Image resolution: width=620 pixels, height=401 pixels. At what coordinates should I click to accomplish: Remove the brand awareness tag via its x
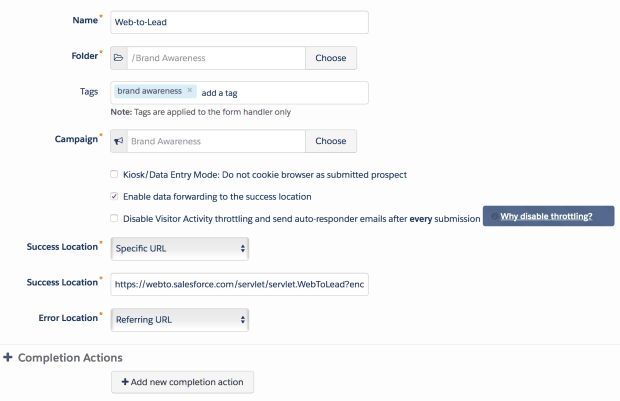[x=190, y=90]
